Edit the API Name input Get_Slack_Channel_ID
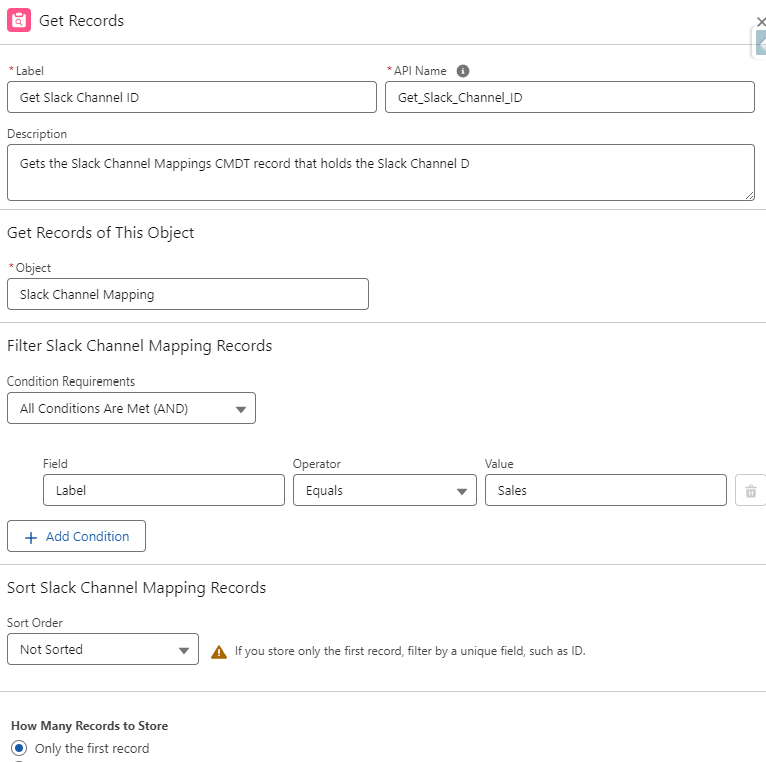The height and width of the screenshot is (762, 766). 570,97
